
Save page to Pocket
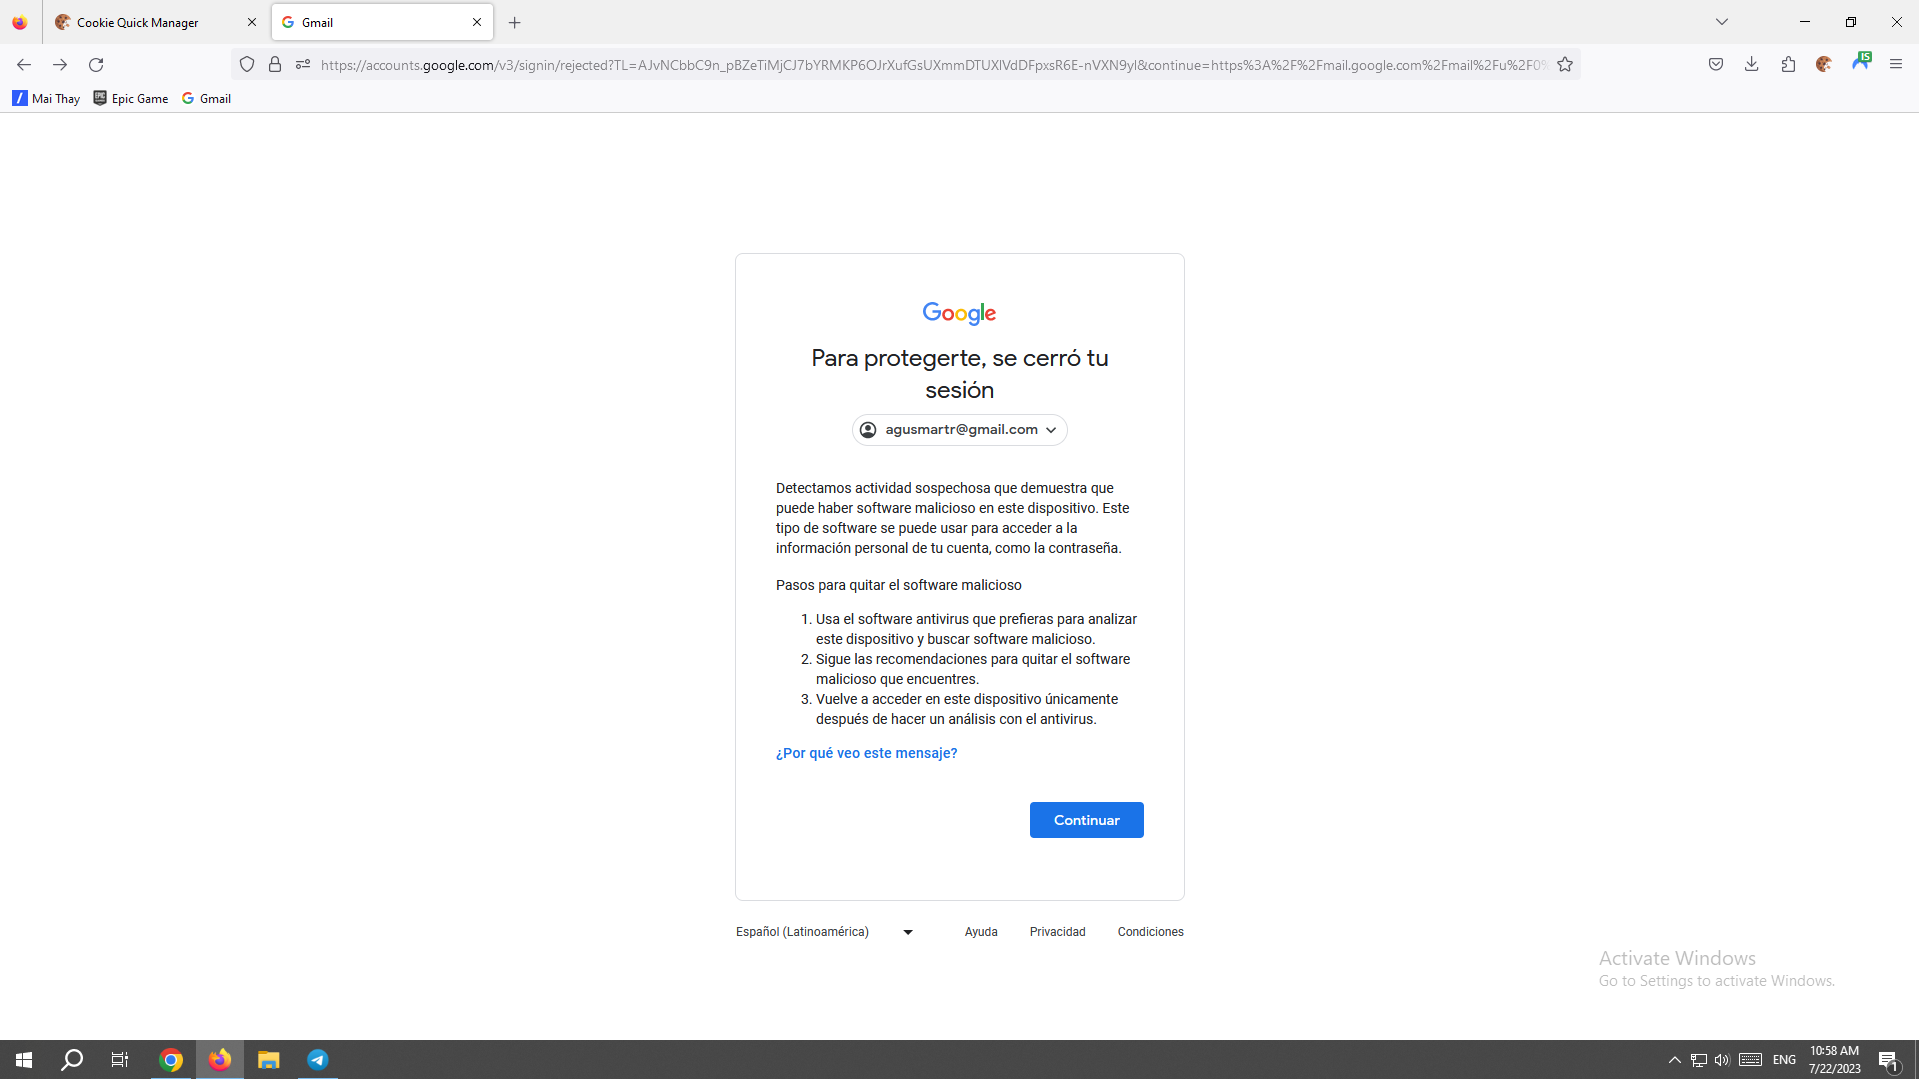click(1716, 65)
